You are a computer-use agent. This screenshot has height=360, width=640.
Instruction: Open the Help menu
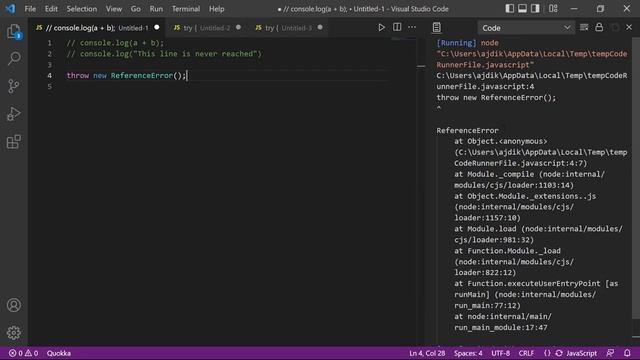(x=216, y=9)
